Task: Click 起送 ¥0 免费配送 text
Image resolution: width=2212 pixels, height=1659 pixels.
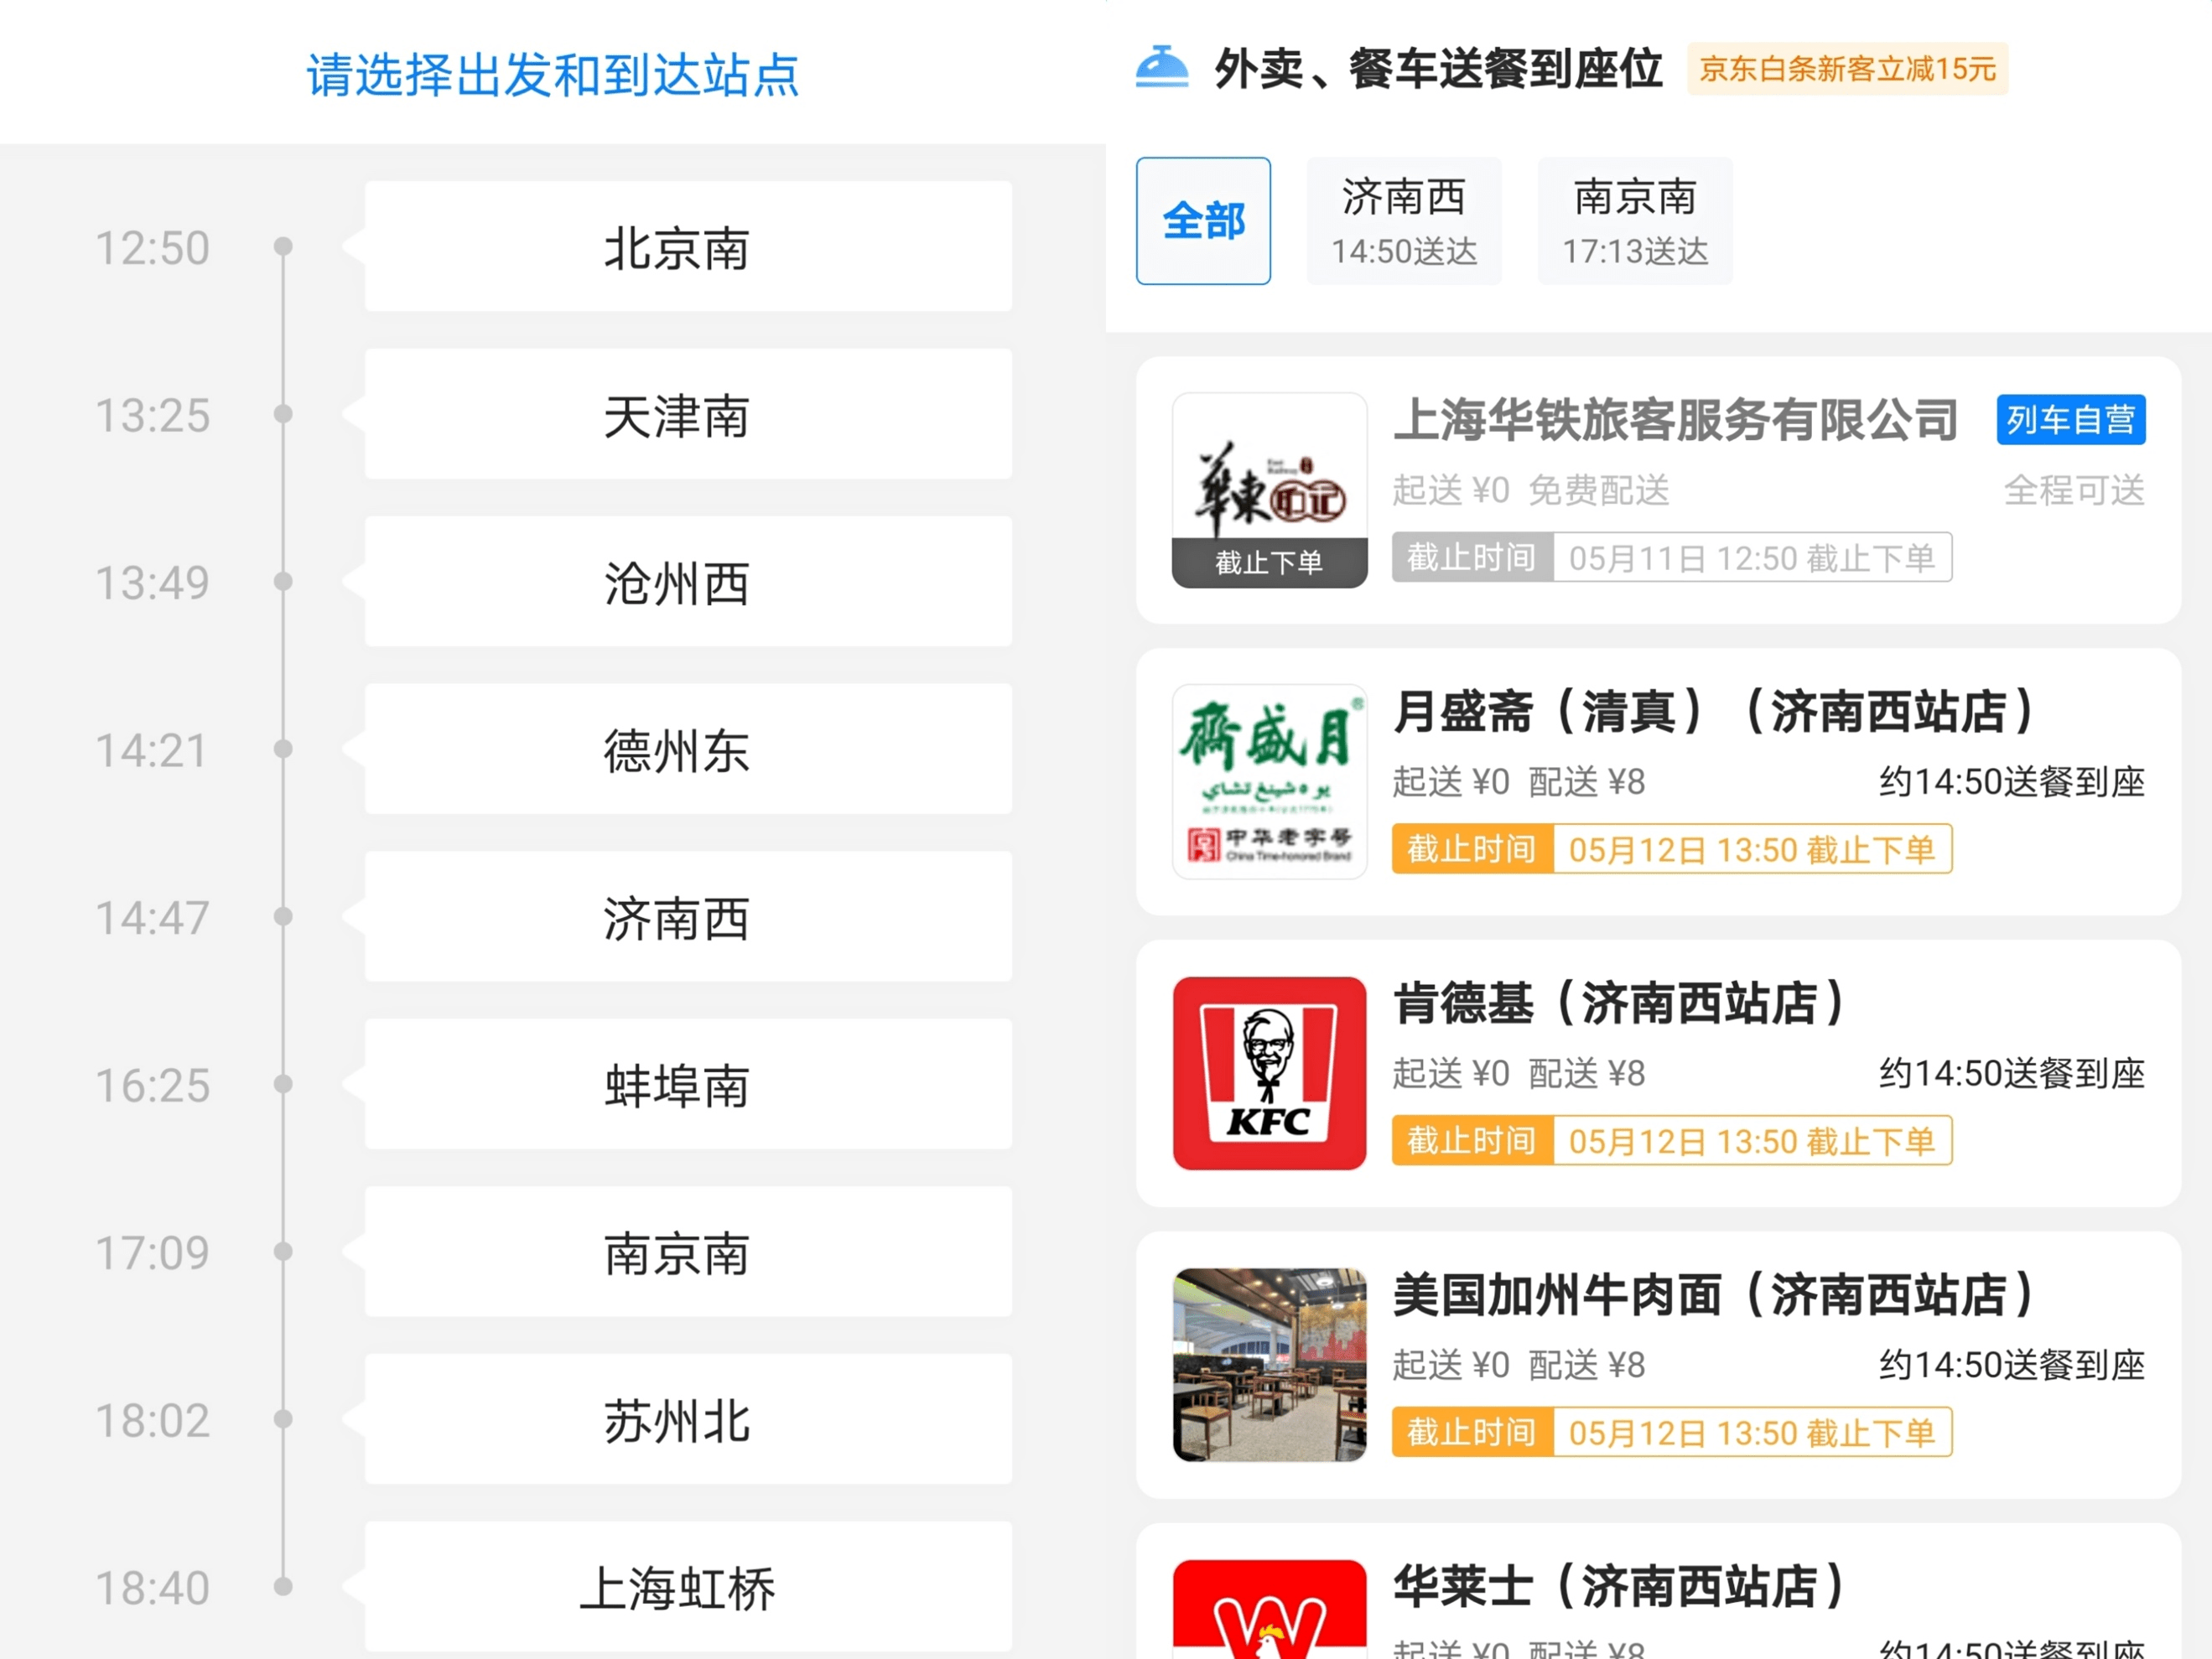Action: 1531,491
